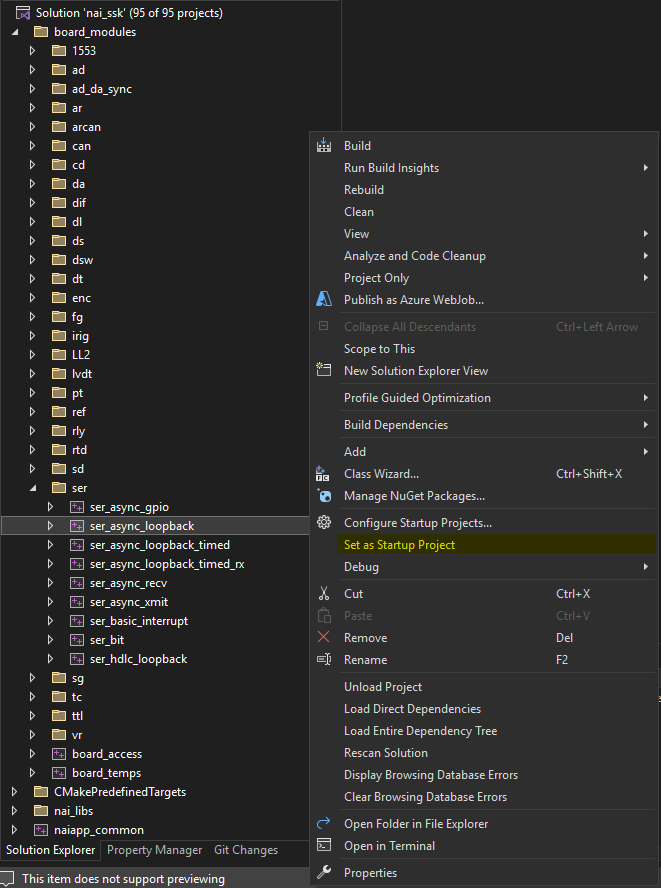Click the gear icon for Configure Startup Projects
Screen dimensions: 661x888
click(323, 523)
